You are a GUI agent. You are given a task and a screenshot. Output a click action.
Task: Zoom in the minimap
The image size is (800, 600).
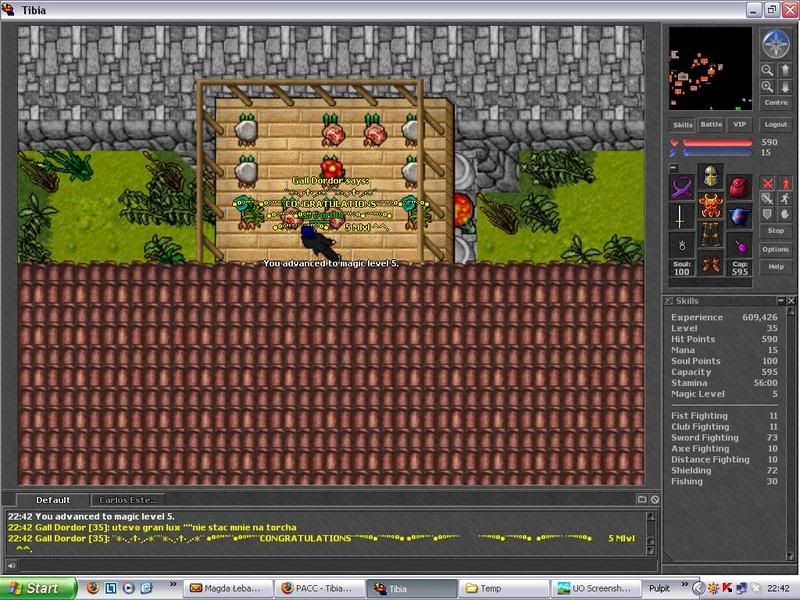(x=767, y=87)
